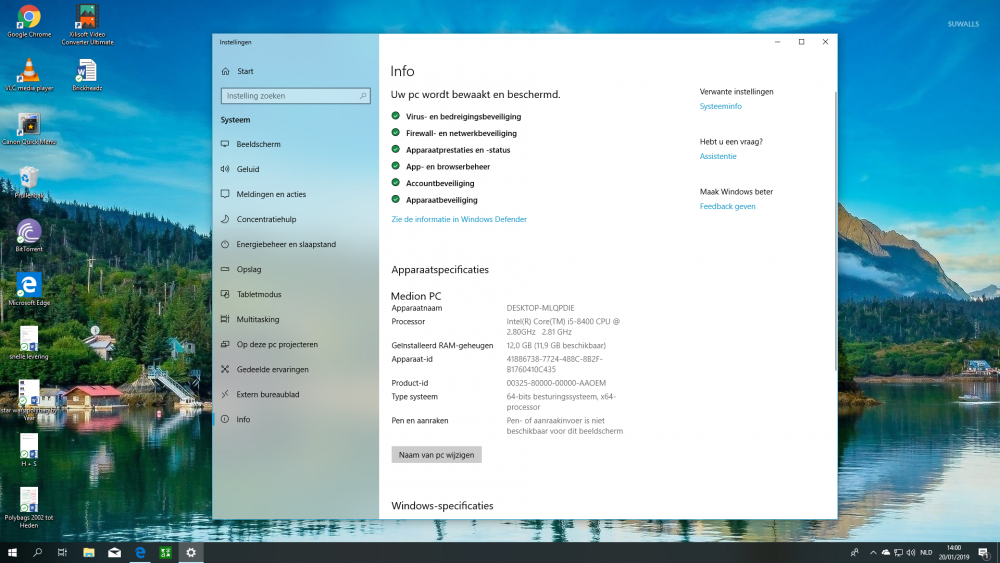Select the Opslag storage icon
Viewport: 1000px width, 563px height.
click(224, 269)
